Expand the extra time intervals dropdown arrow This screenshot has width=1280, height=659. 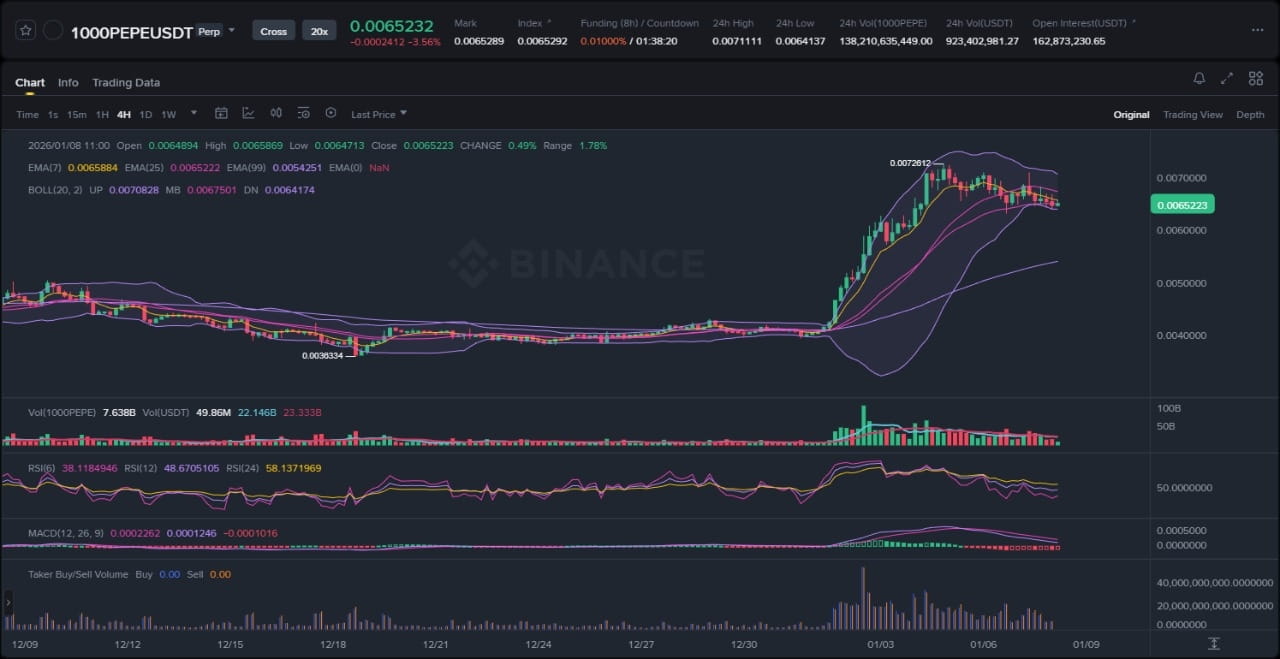[194, 113]
